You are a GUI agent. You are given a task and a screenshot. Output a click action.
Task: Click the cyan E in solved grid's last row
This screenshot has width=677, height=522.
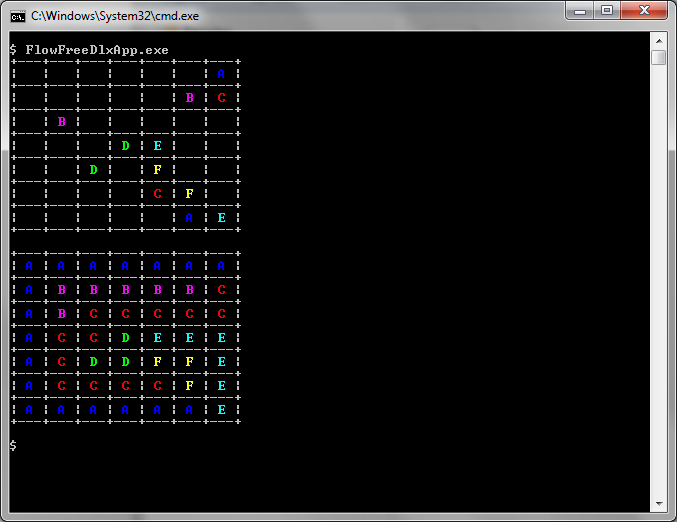pos(221,409)
